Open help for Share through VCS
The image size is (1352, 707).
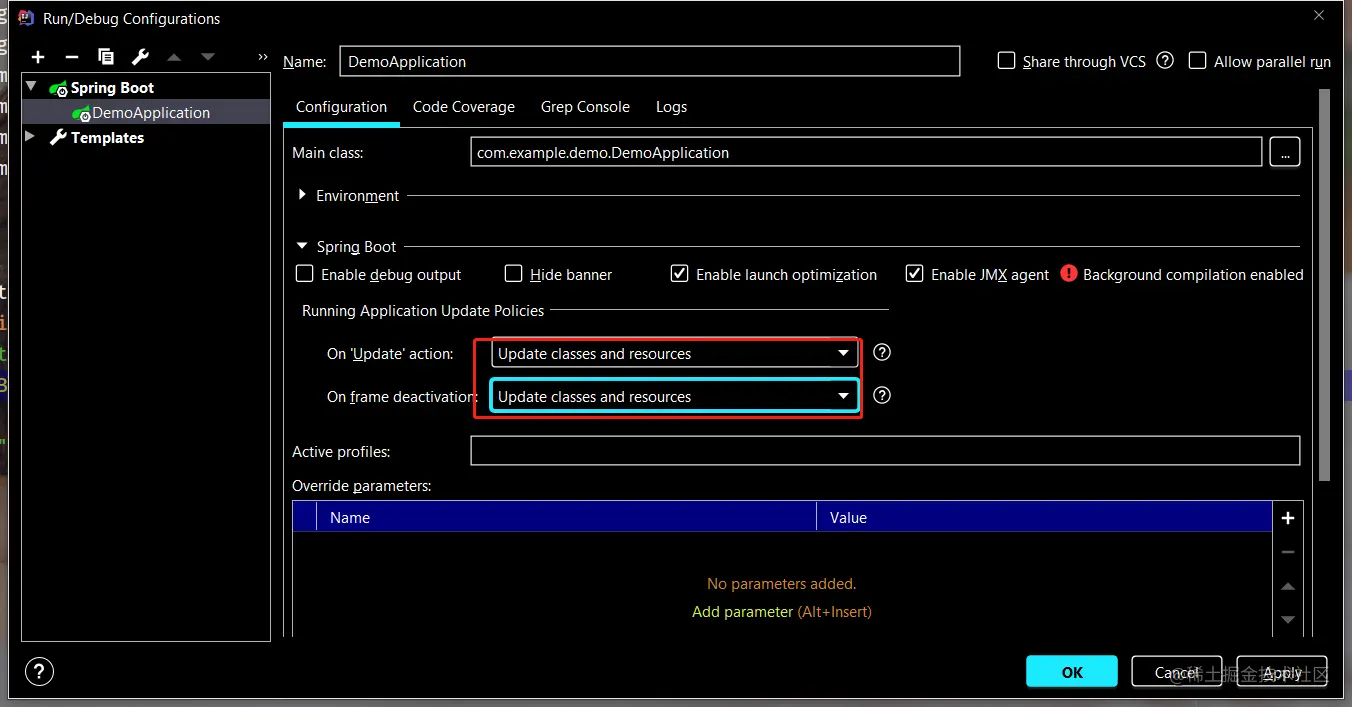click(1165, 60)
